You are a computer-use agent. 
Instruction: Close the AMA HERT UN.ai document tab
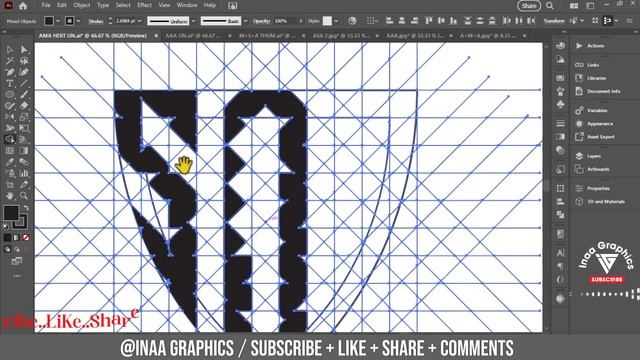(156, 36)
